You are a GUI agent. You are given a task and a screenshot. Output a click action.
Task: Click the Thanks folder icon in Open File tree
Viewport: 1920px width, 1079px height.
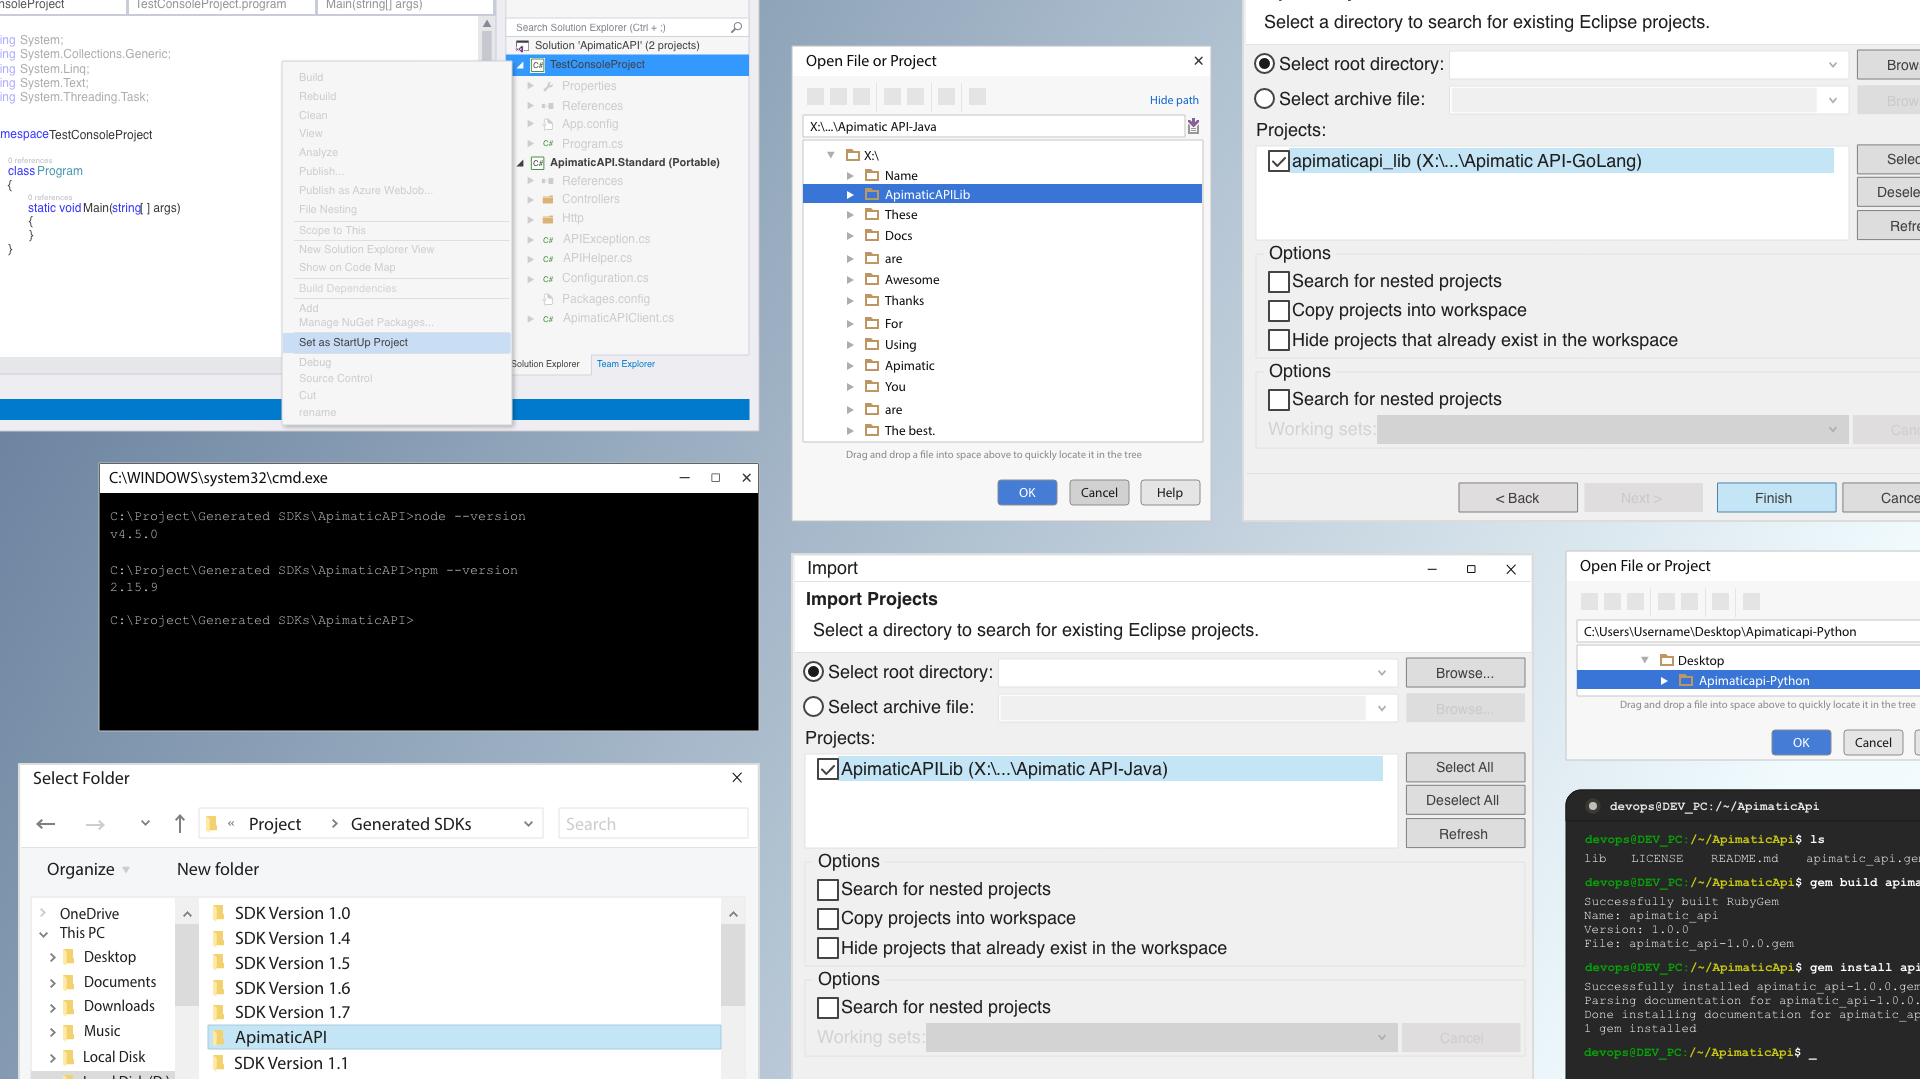(x=872, y=300)
